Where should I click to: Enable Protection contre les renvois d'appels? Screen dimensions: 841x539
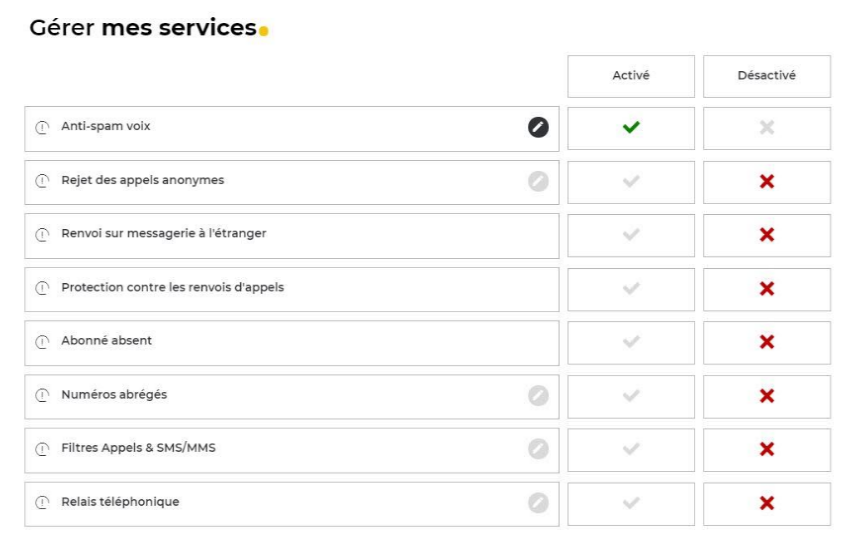[x=631, y=289]
